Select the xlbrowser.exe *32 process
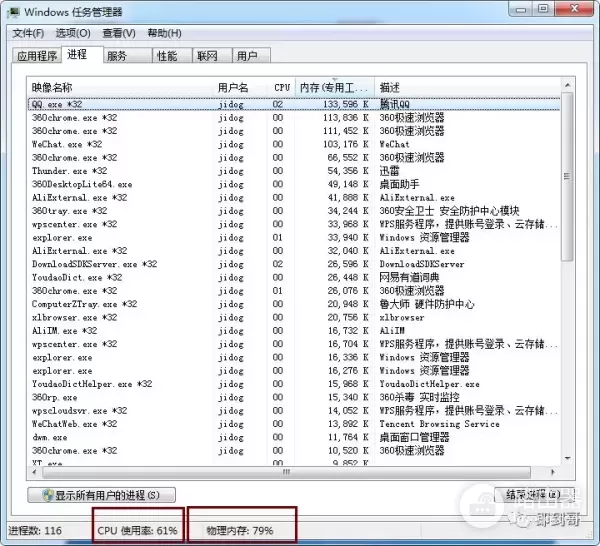The width and height of the screenshot is (600, 546). [294, 317]
